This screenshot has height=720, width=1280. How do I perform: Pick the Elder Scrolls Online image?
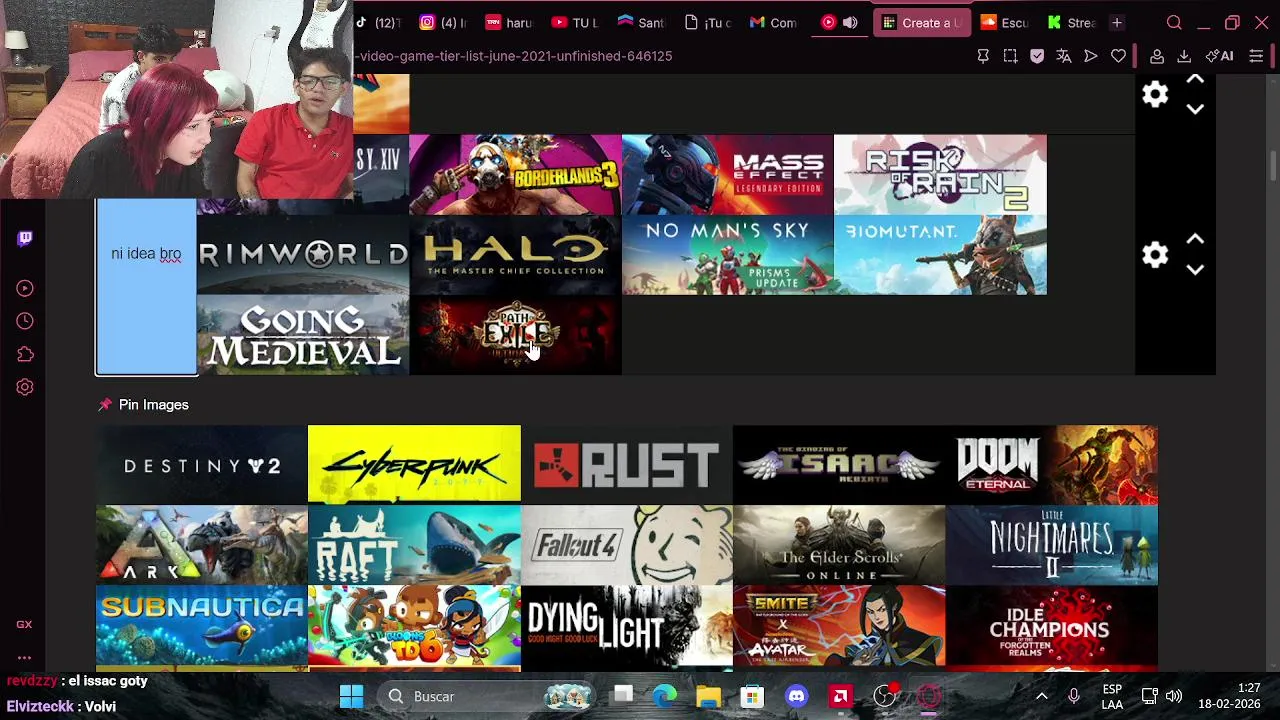(839, 544)
